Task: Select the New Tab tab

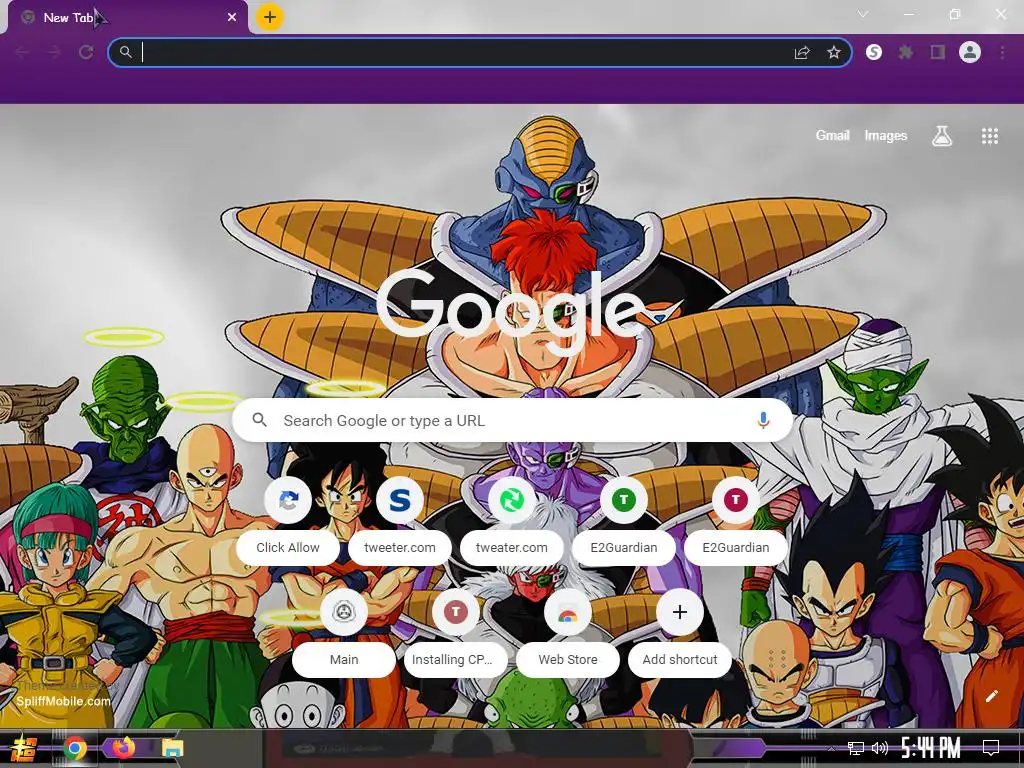Action: (x=127, y=18)
